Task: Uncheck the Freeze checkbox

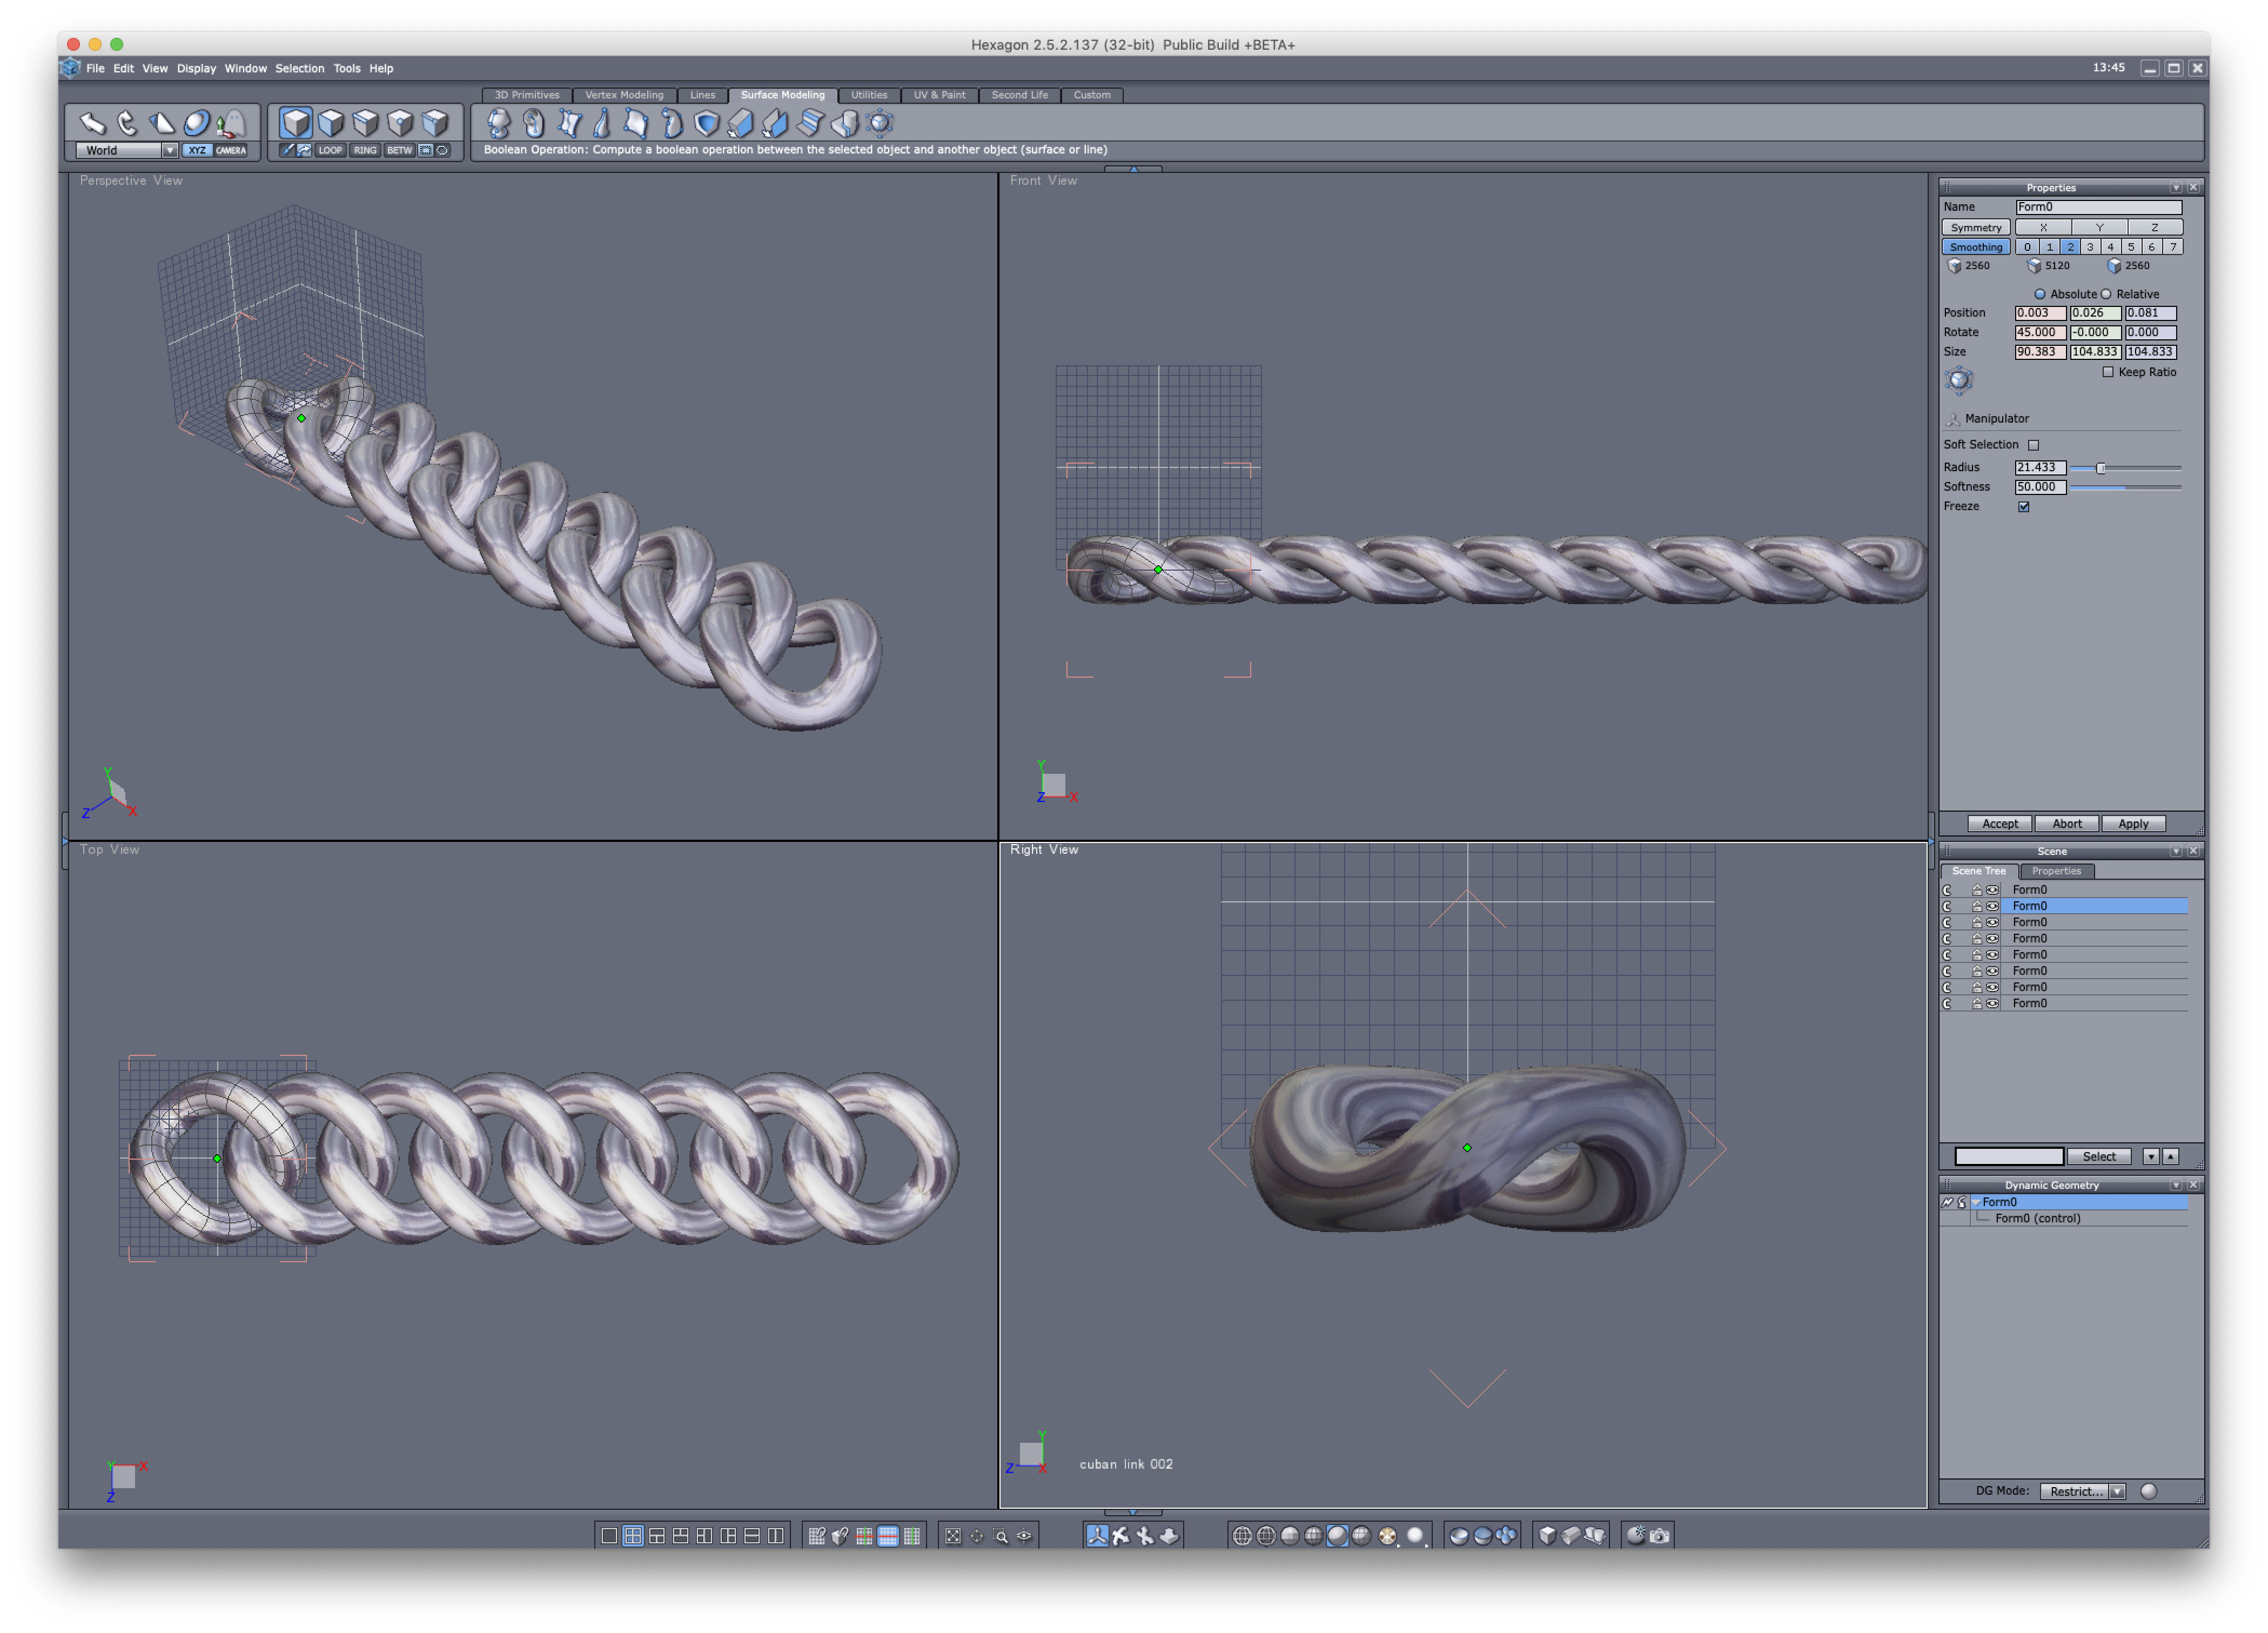Action: [x=2024, y=507]
